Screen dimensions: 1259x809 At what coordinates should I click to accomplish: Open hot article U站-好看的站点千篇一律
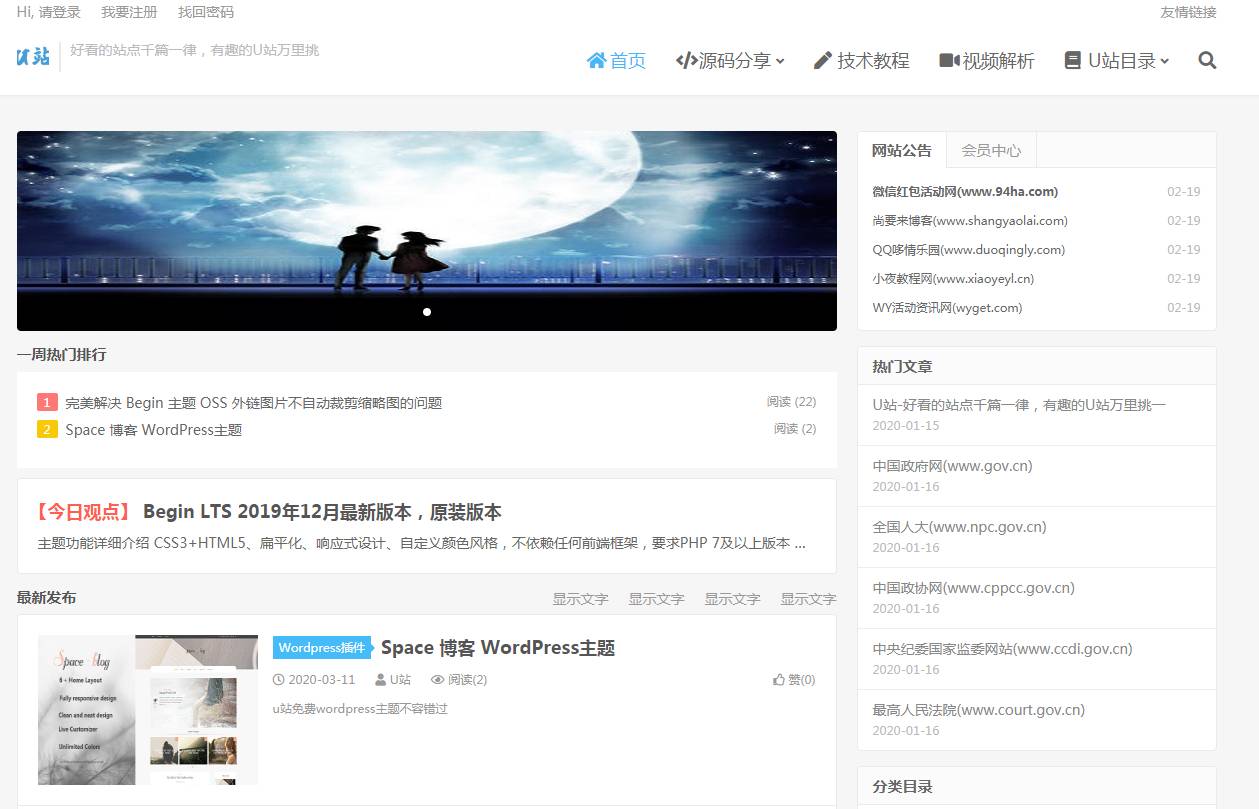(x=1019, y=405)
